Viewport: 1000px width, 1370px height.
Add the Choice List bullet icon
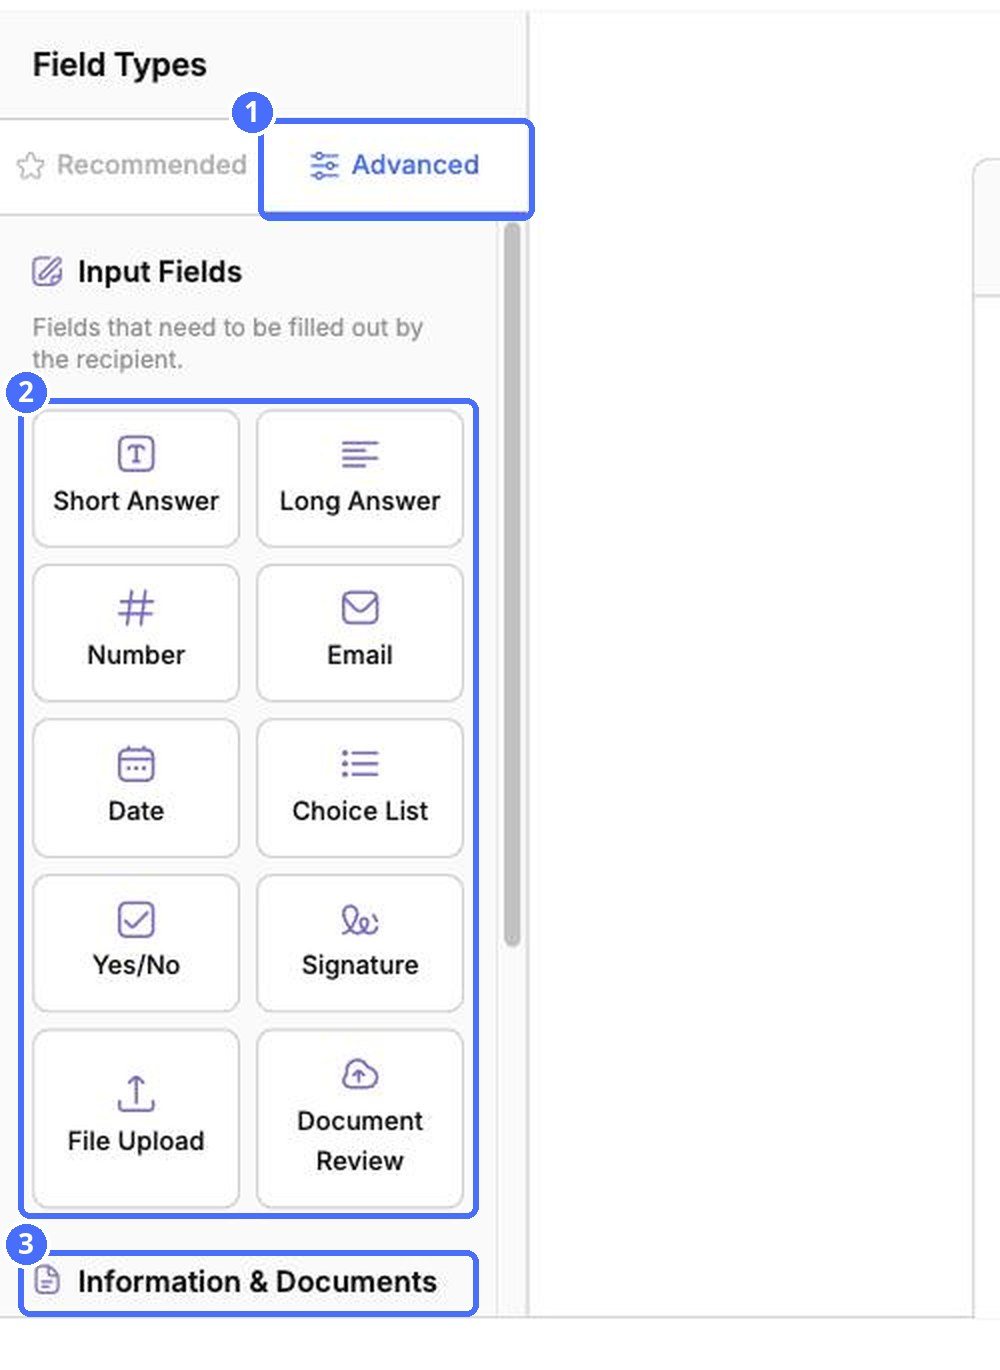point(360,764)
